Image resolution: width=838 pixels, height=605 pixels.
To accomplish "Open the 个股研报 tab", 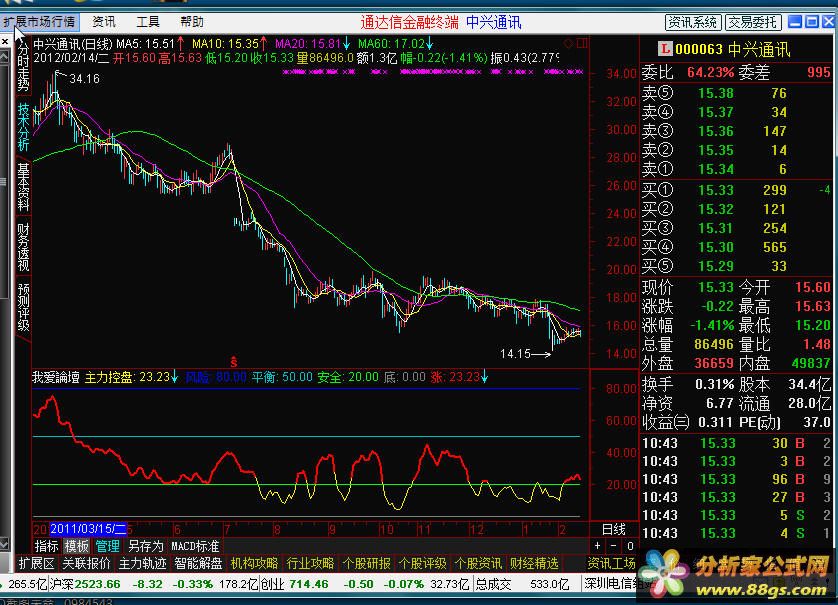I will point(366,563).
